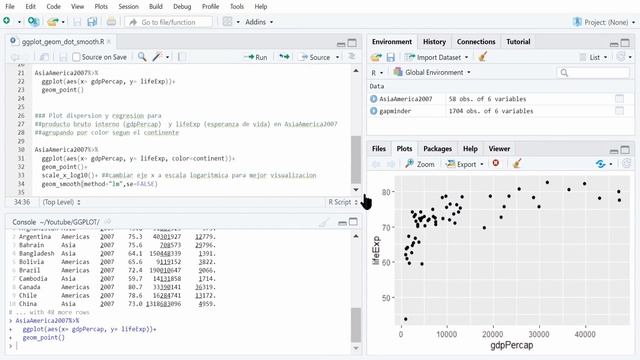Click the Run button

[x=256, y=57]
